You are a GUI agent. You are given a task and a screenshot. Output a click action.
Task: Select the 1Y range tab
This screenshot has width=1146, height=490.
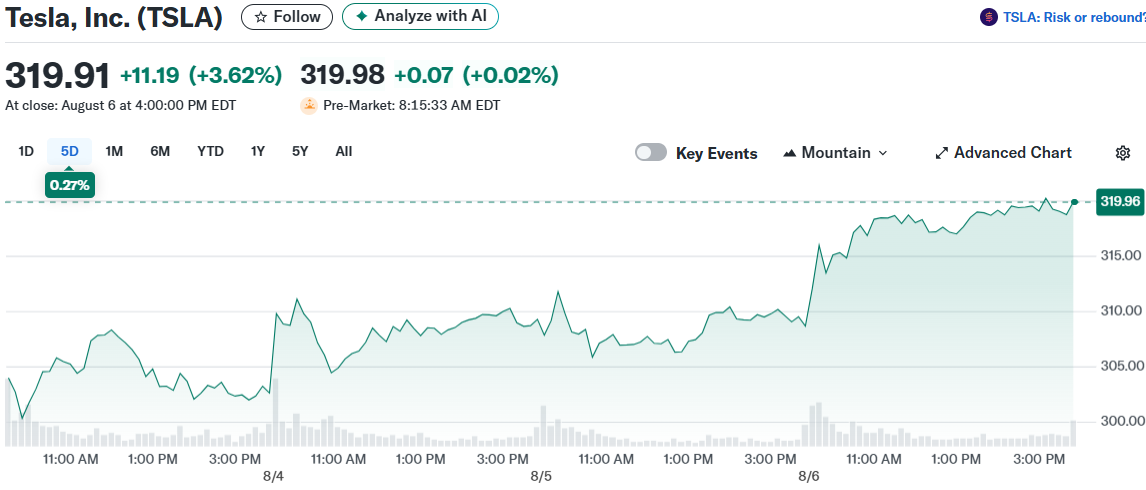point(258,151)
